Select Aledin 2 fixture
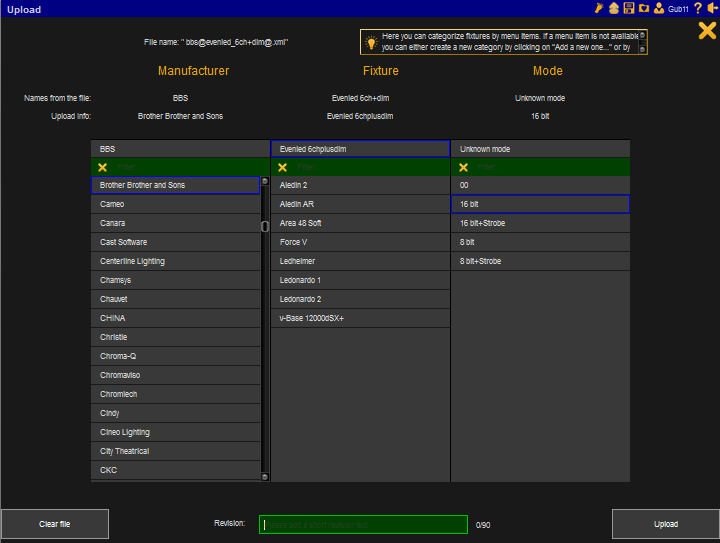 click(360, 185)
